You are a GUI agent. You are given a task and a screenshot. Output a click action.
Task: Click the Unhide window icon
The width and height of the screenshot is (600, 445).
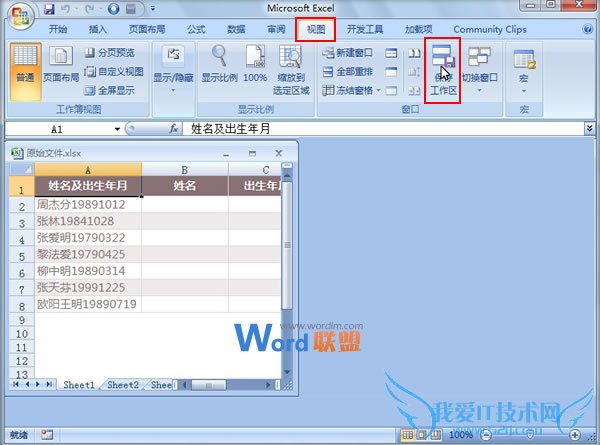[391, 91]
